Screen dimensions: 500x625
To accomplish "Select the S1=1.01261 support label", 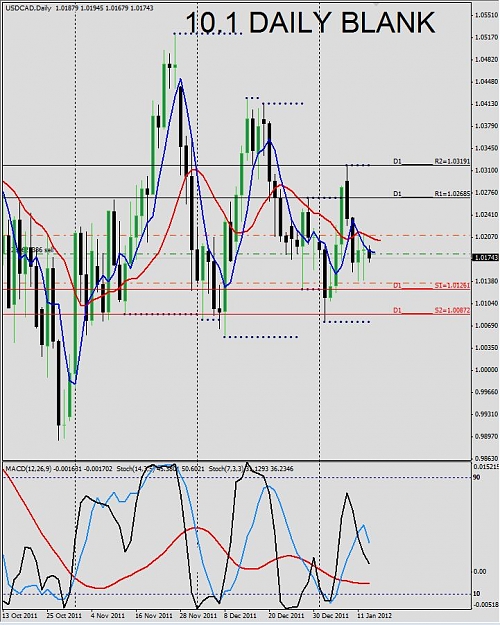I will pyautogui.click(x=452, y=285).
